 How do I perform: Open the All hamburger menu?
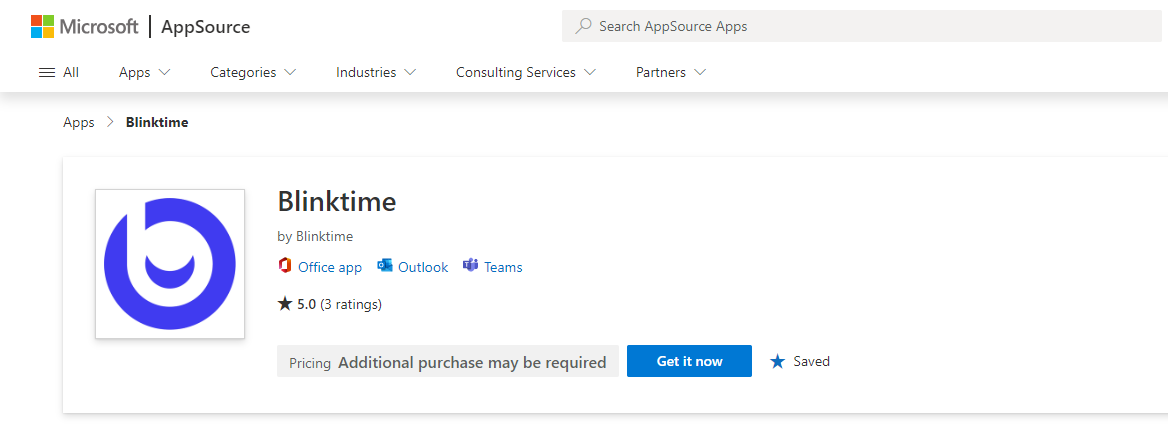point(59,72)
